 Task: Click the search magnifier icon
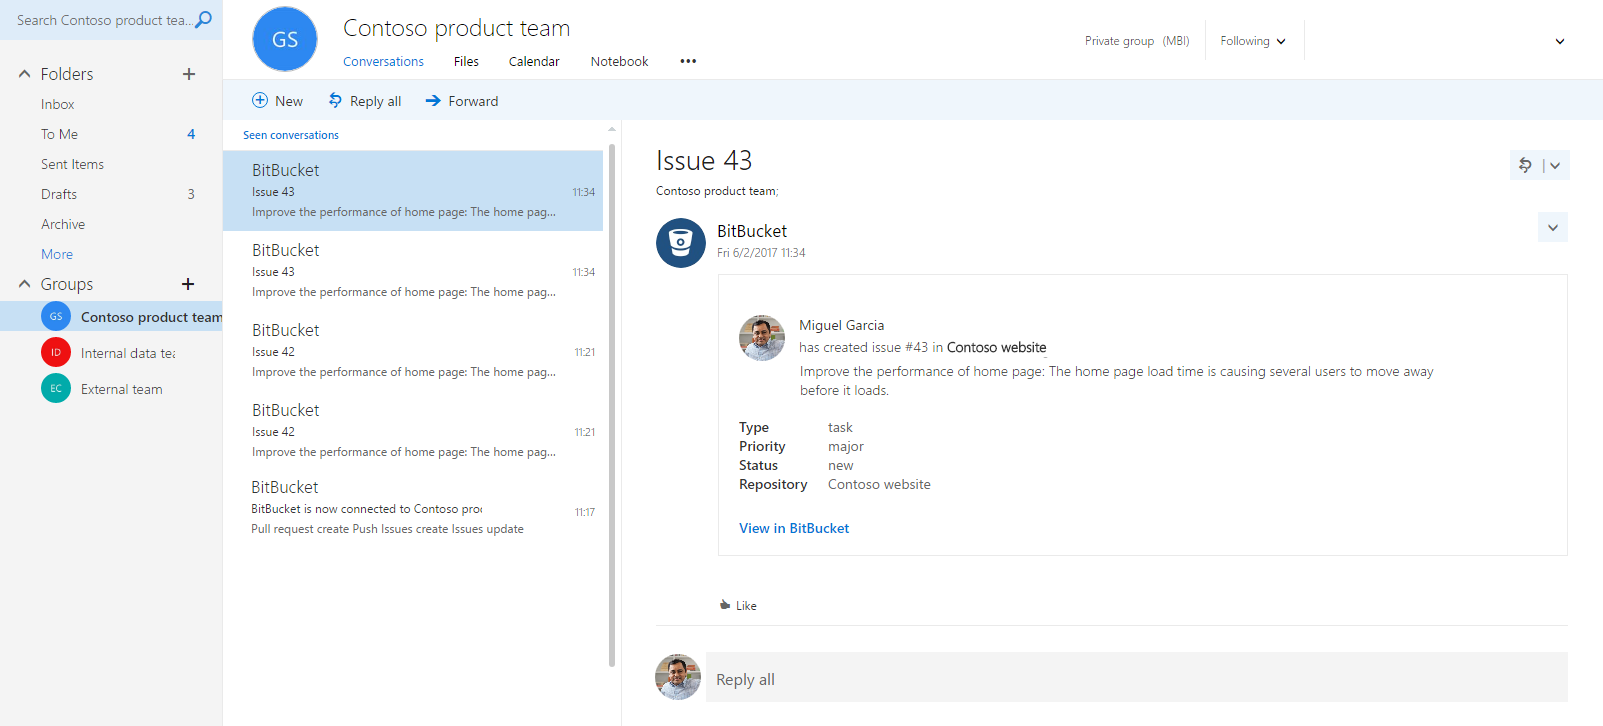[x=203, y=19]
